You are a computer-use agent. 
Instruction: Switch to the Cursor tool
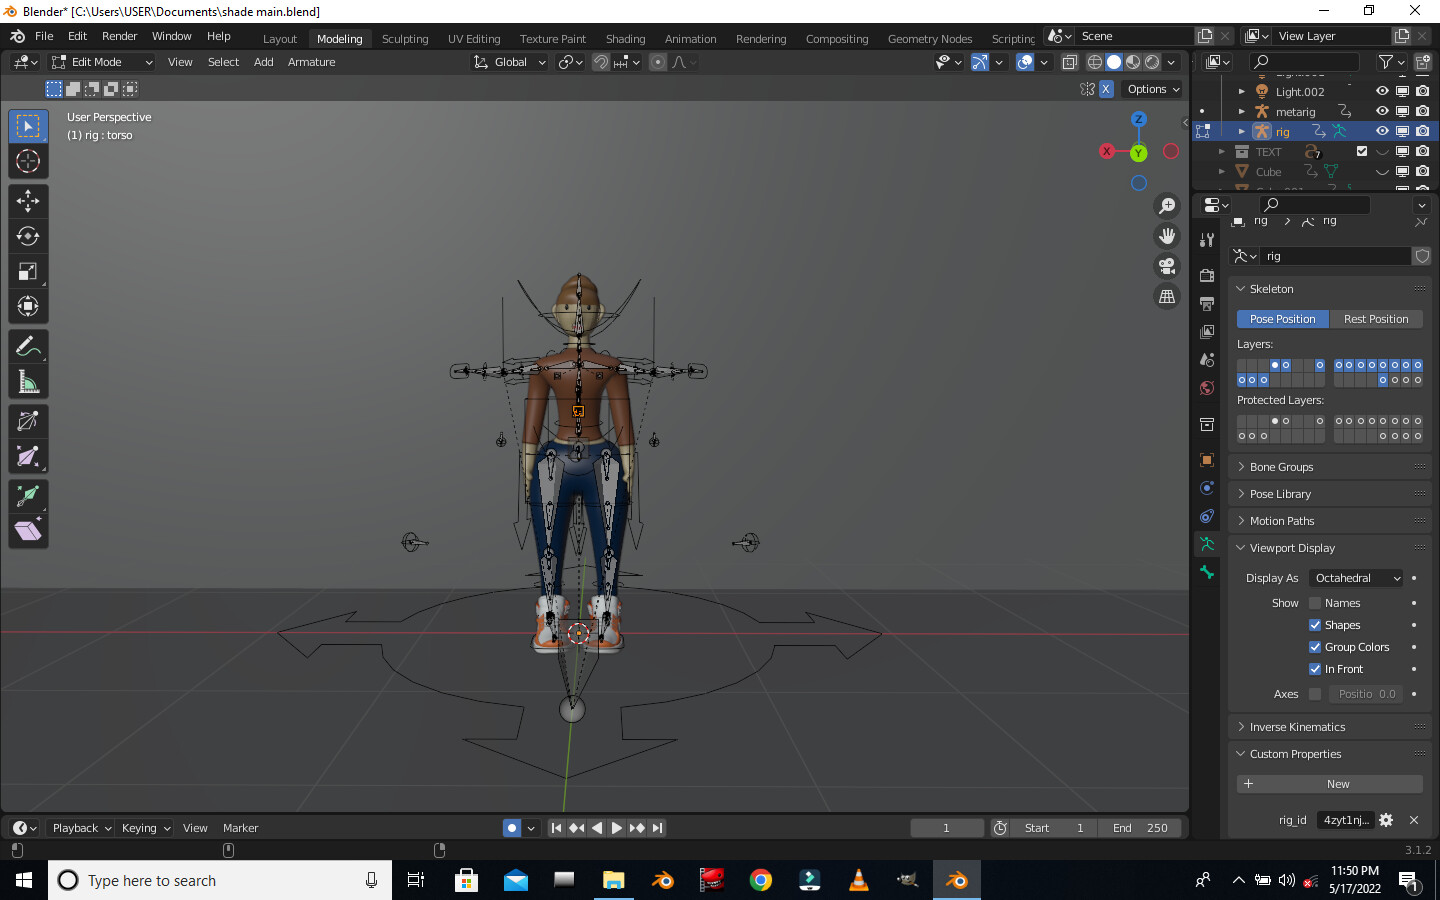click(28, 161)
